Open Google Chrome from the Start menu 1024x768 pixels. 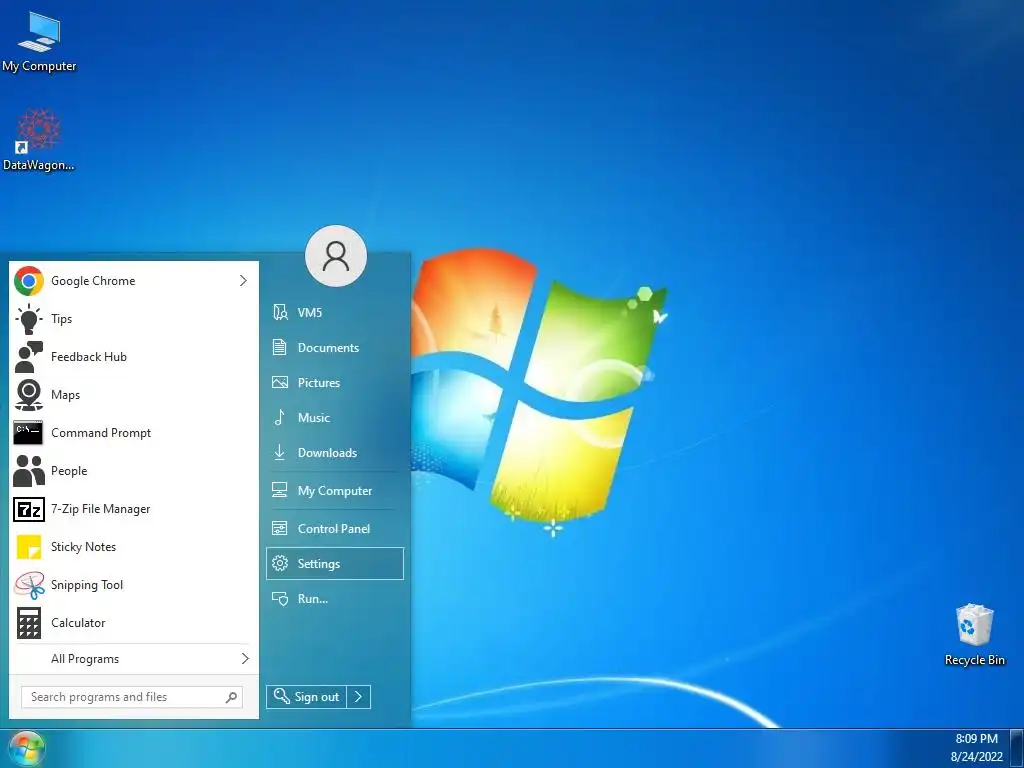click(134, 281)
